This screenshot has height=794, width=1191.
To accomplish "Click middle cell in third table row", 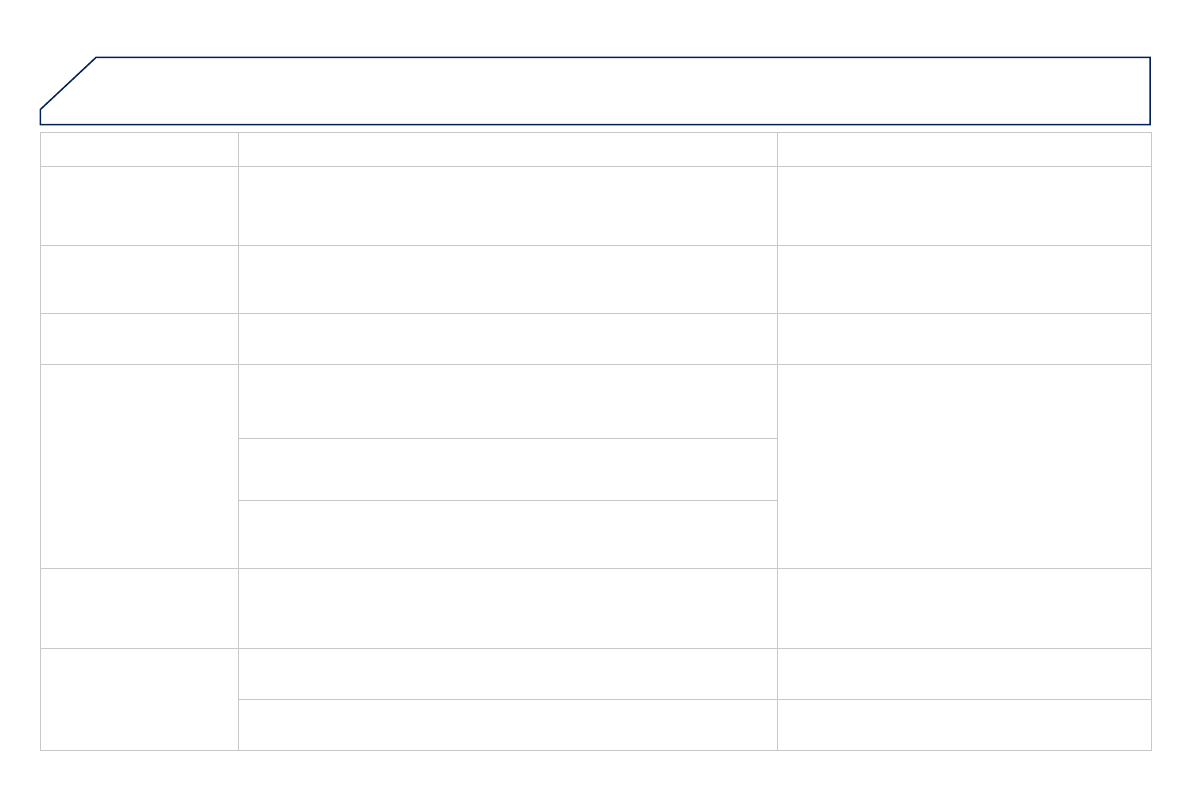I will [507, 279].
